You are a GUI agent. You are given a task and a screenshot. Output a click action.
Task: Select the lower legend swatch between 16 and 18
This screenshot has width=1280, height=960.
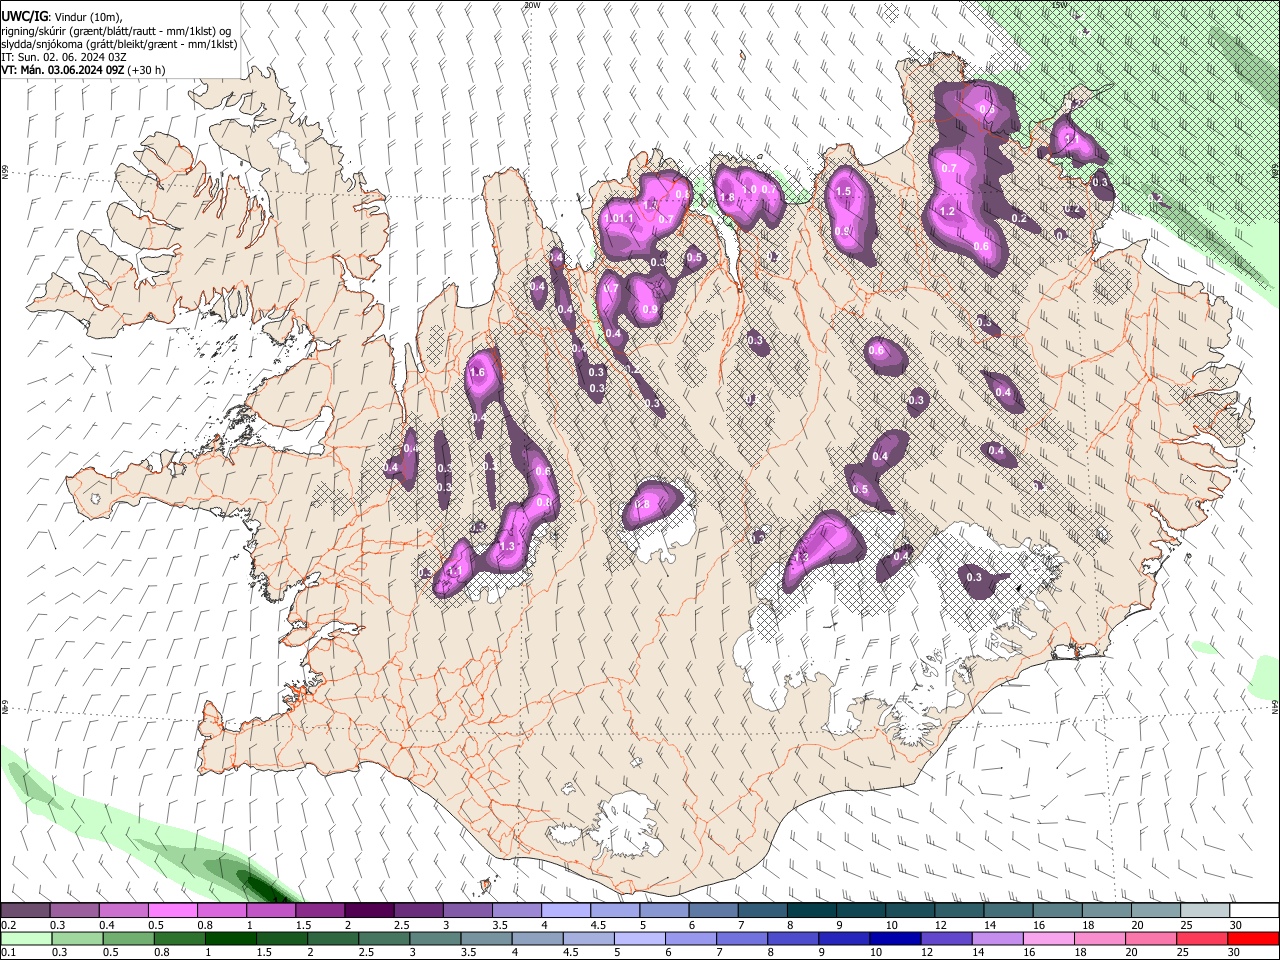tap(1049, 938)
